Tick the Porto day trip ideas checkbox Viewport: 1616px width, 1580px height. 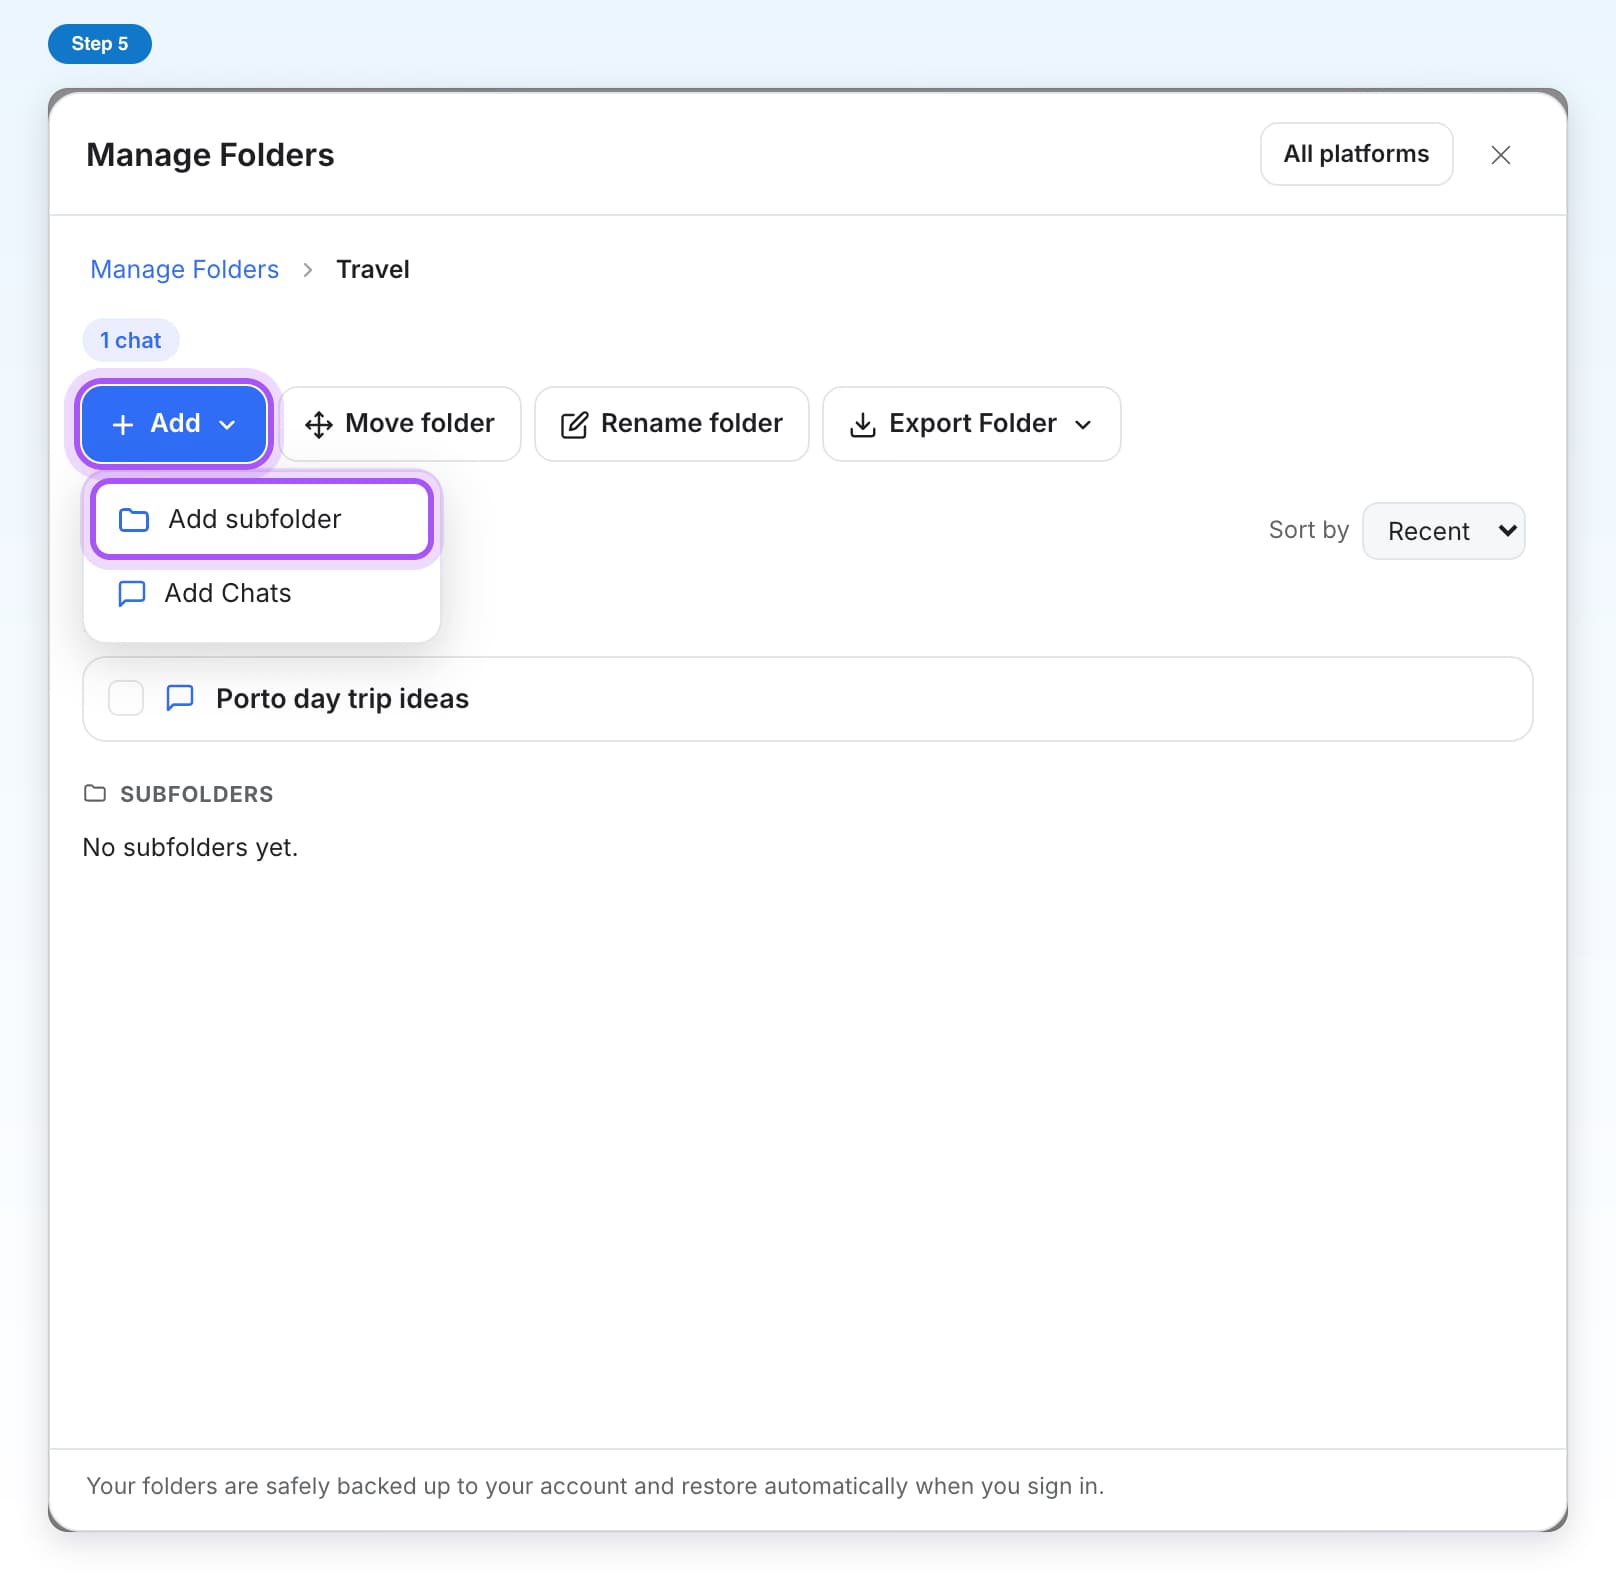[x=126, y=698]
